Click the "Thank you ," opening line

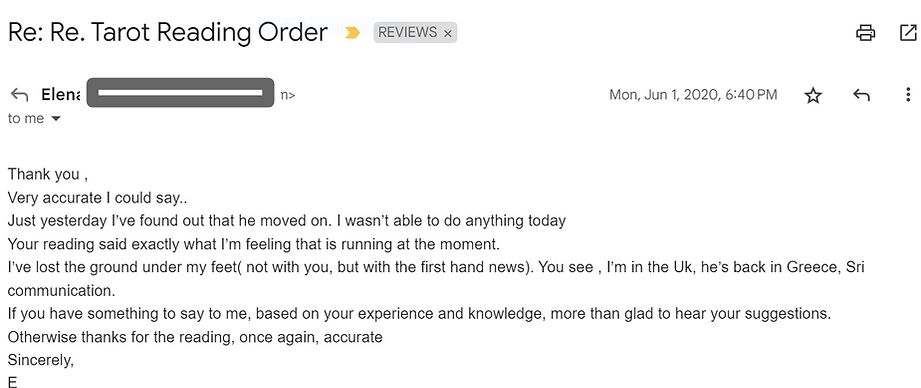[48, 175]
